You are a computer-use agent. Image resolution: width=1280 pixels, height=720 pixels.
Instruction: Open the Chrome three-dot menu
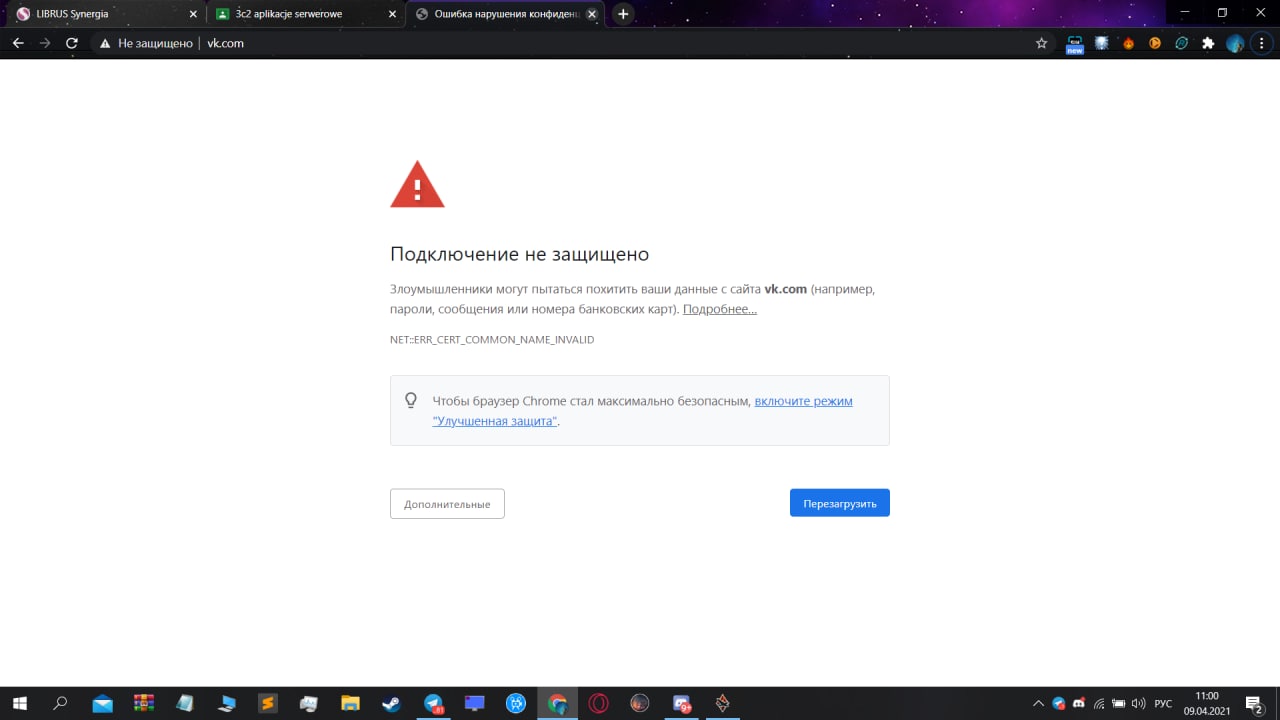point(1262,43)
